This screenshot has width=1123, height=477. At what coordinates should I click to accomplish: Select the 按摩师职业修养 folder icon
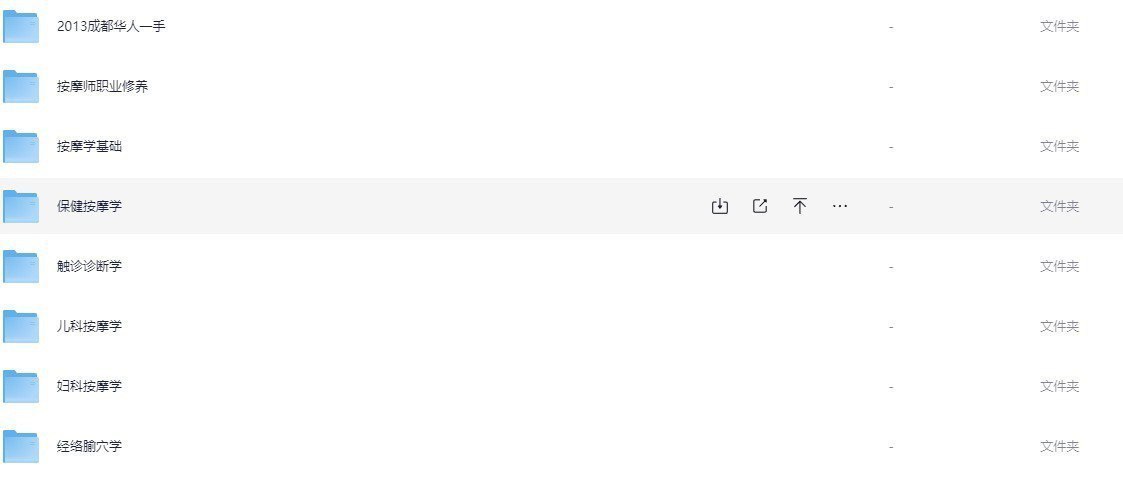[x=21, y=87]
